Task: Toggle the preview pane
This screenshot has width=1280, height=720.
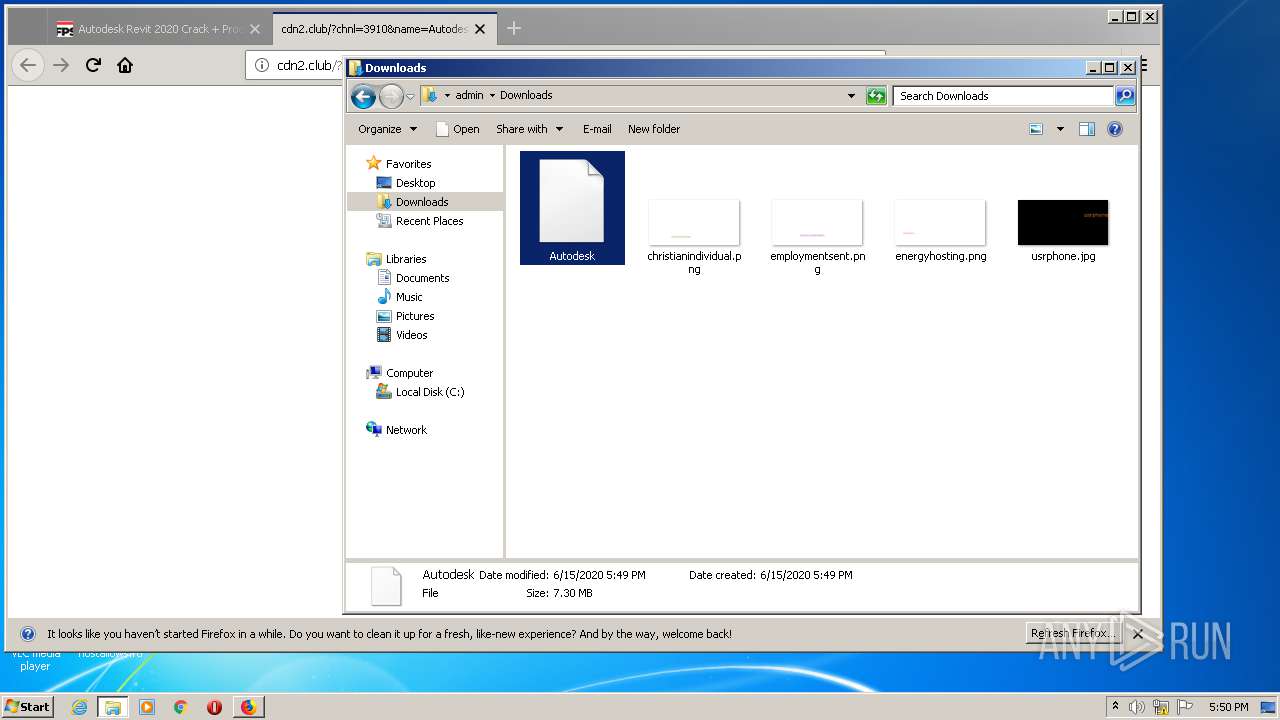Action: coord(1087,129)
